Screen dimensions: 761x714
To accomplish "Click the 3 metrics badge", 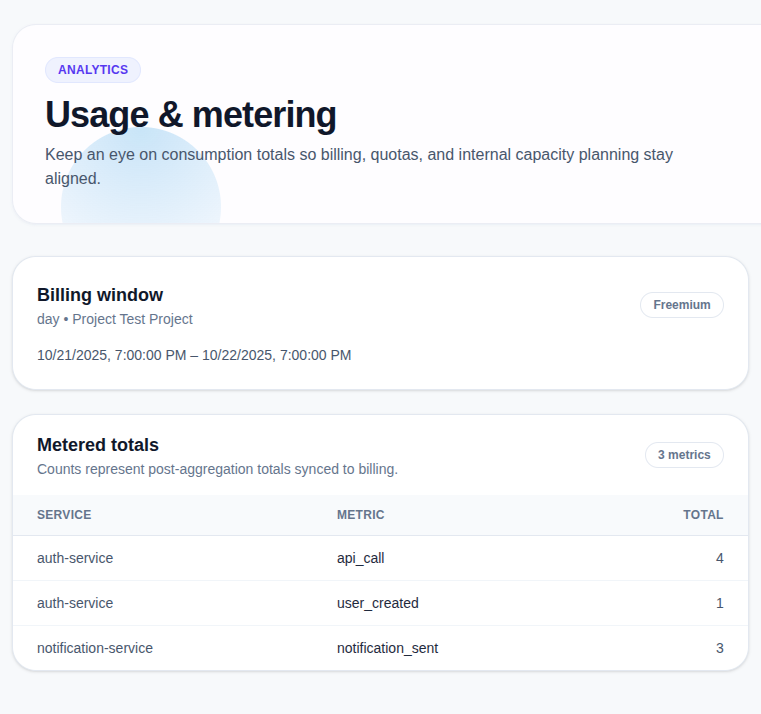I will click(684, 455).
